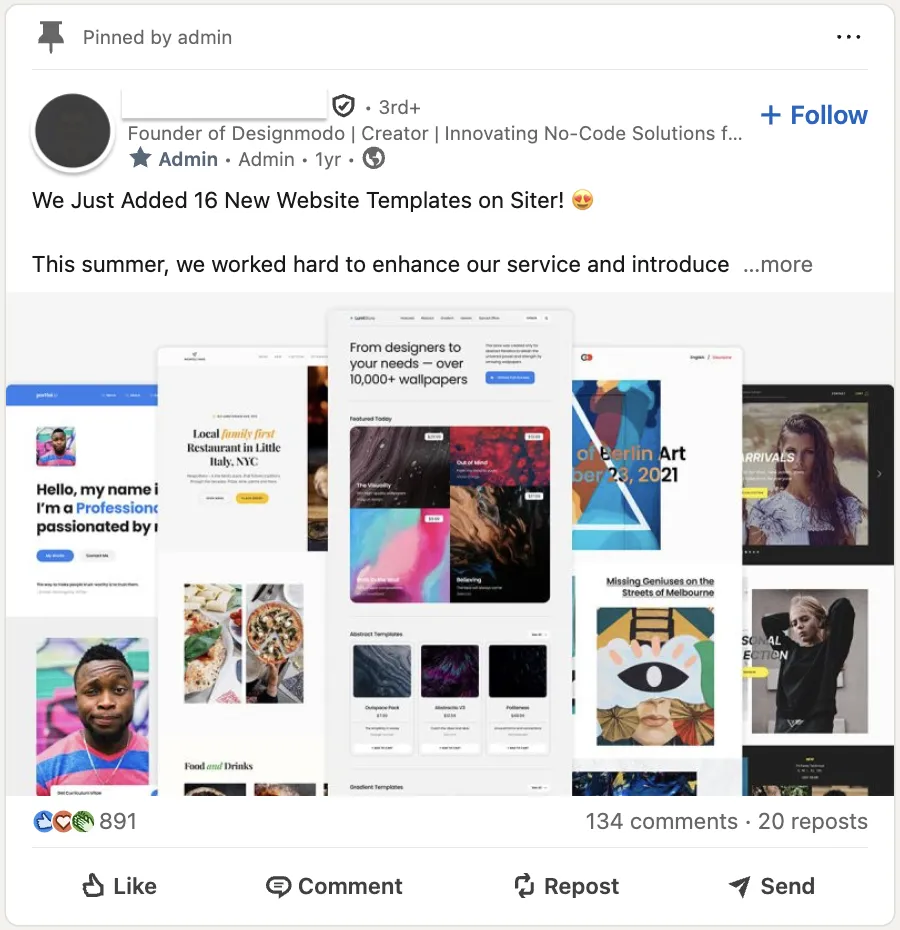The height and width of the screenshot is (930, 900).
Task: Open the 891 reactions count
Action: 118,821
